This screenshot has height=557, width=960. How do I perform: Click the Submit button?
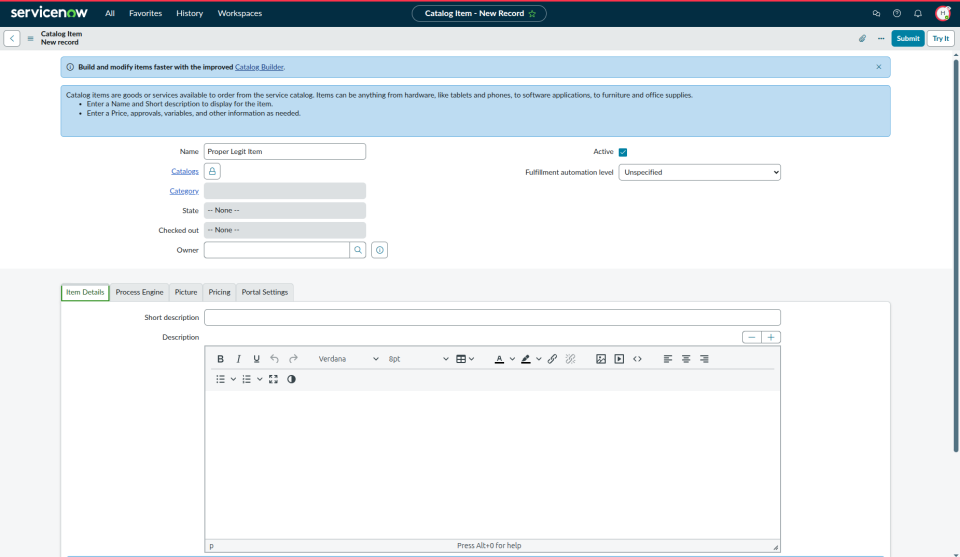908,39
